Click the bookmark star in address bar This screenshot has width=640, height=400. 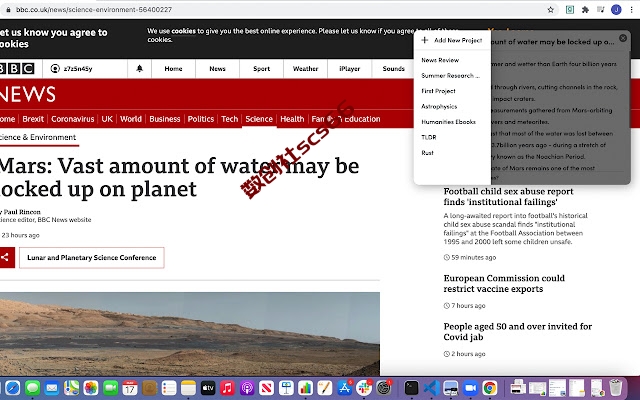pos(551,9)
